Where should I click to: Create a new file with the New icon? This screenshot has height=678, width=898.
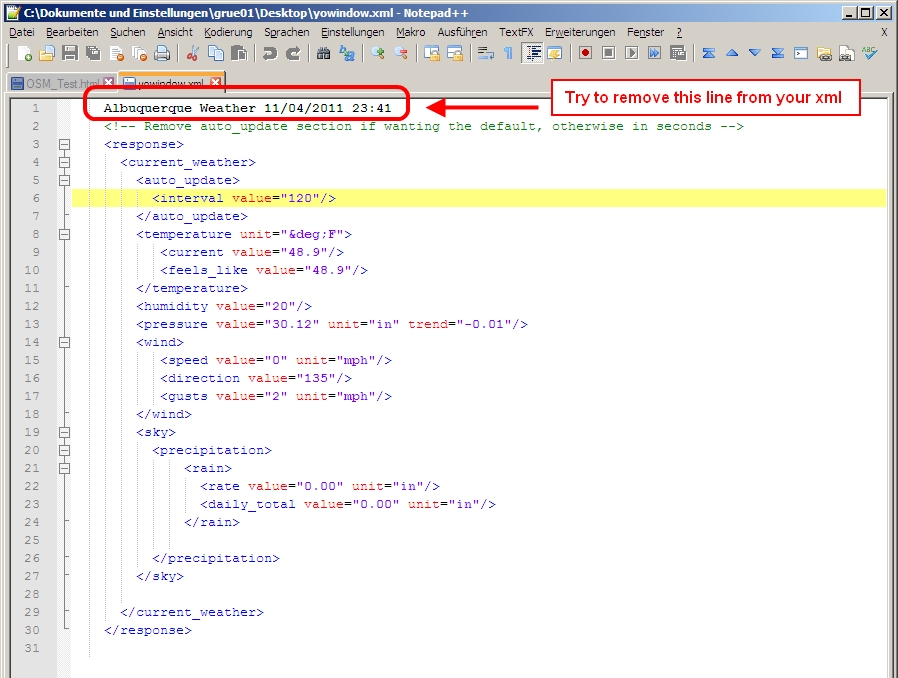[24, 53]
